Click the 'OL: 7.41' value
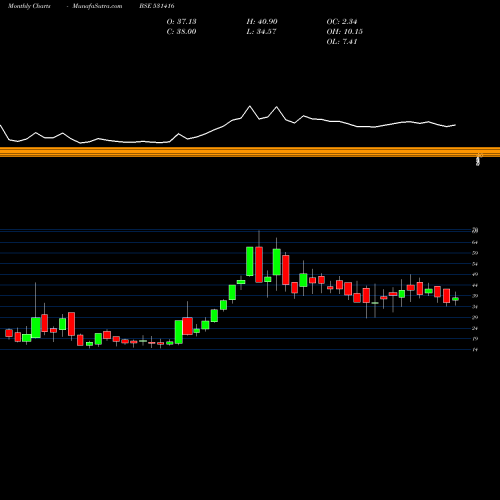Viewport: 500px width, 500px height. click(x=342, y=42)
